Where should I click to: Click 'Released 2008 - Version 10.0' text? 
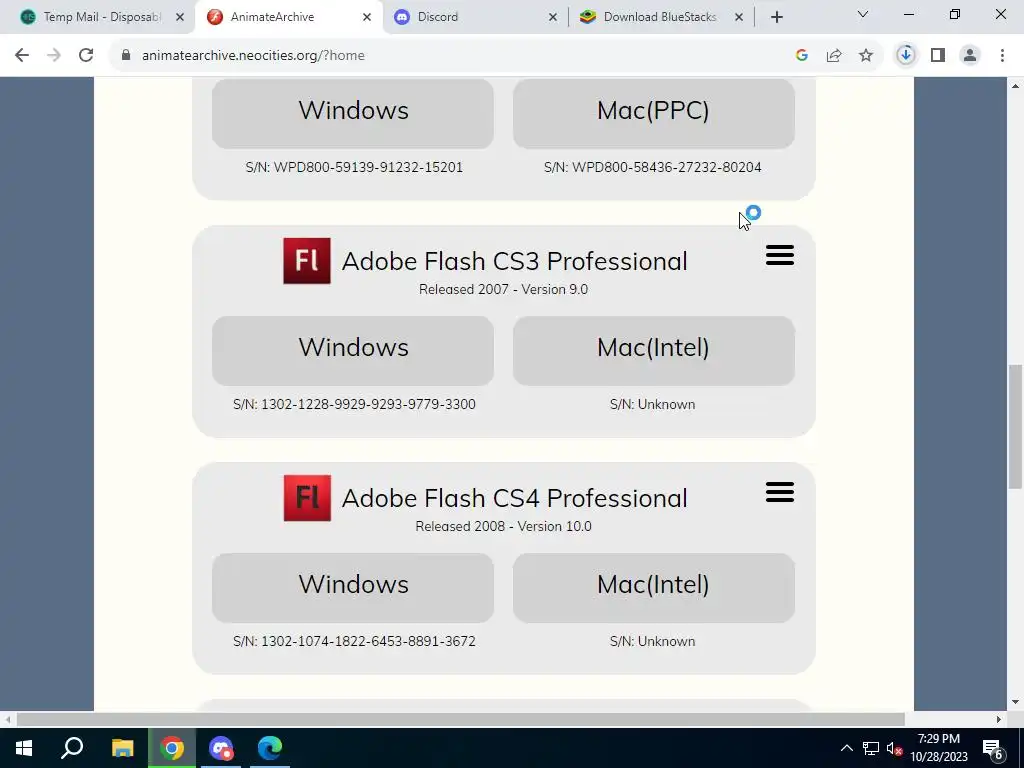[x=504, y=526]
